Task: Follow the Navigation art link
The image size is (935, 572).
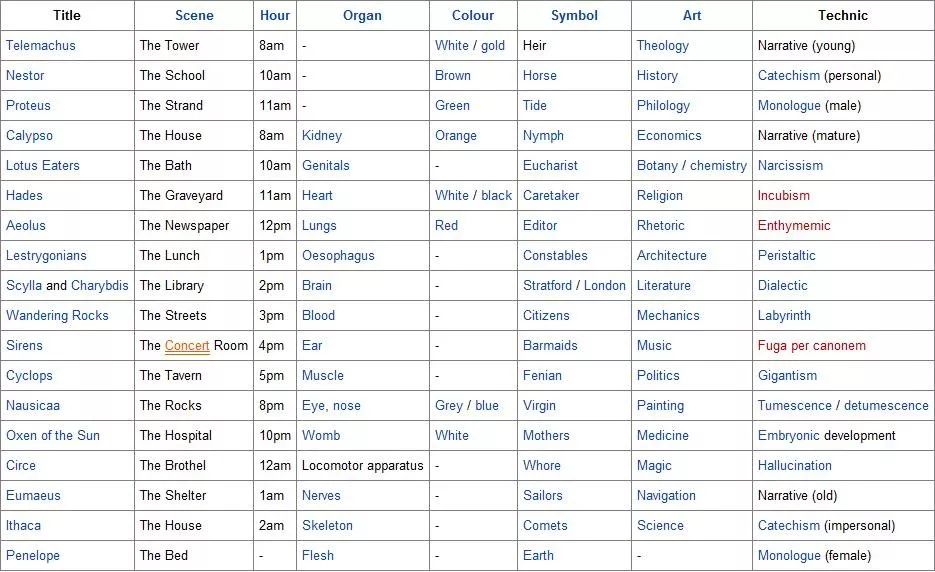Action: click(666, 496)
